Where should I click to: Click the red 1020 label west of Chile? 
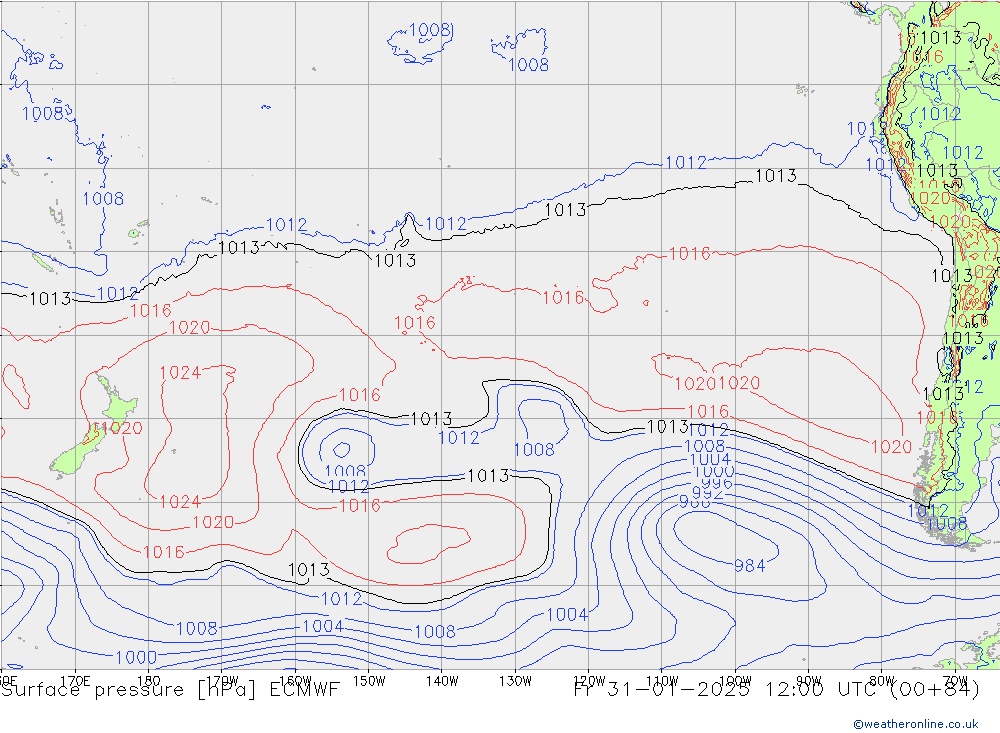[x=891, y=447]
